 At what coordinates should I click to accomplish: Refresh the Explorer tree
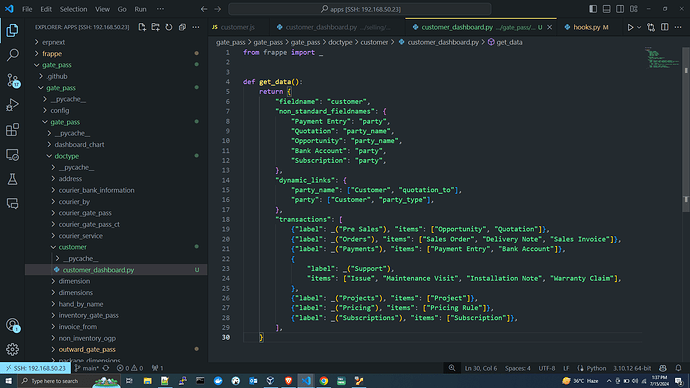click(x=169, y=27)
